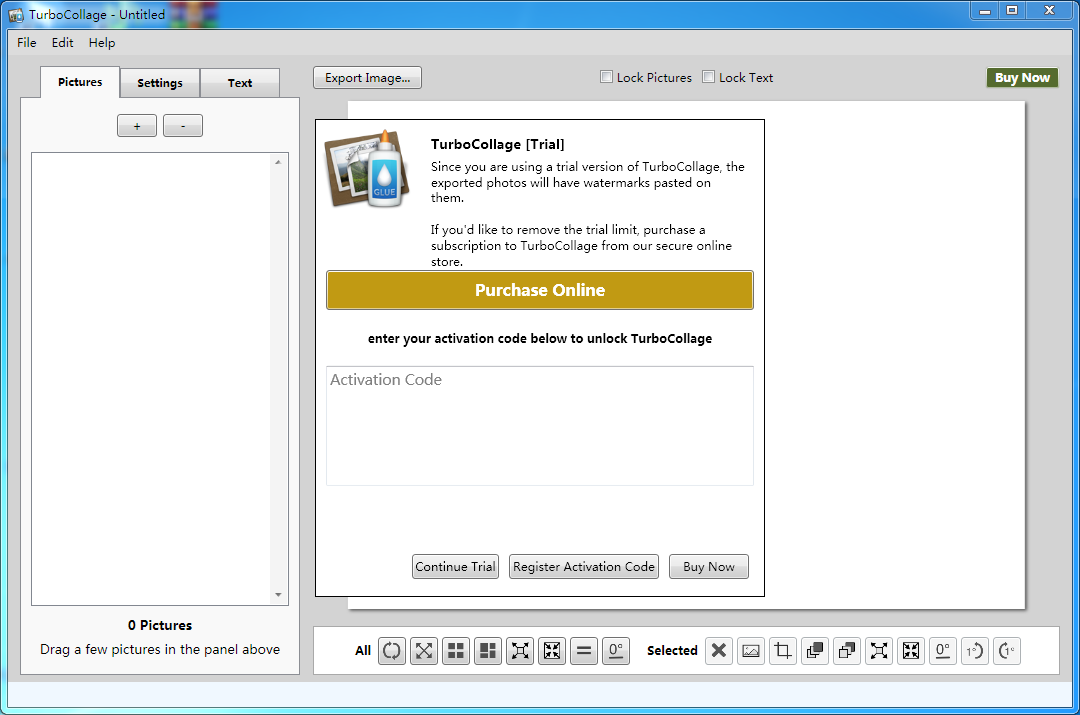Delete selected picture with X icon
Screen dimensions: 1080x715
[x=718, y=650]
